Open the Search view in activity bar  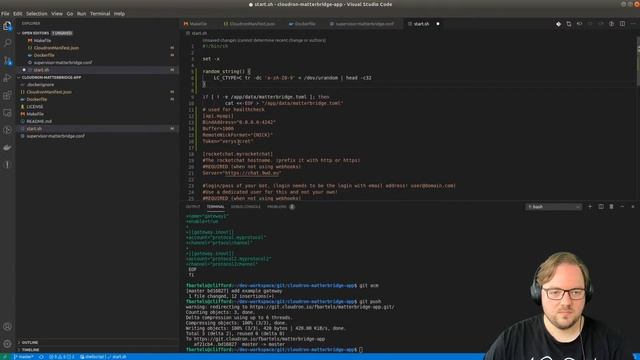click(x=7, y=43)
